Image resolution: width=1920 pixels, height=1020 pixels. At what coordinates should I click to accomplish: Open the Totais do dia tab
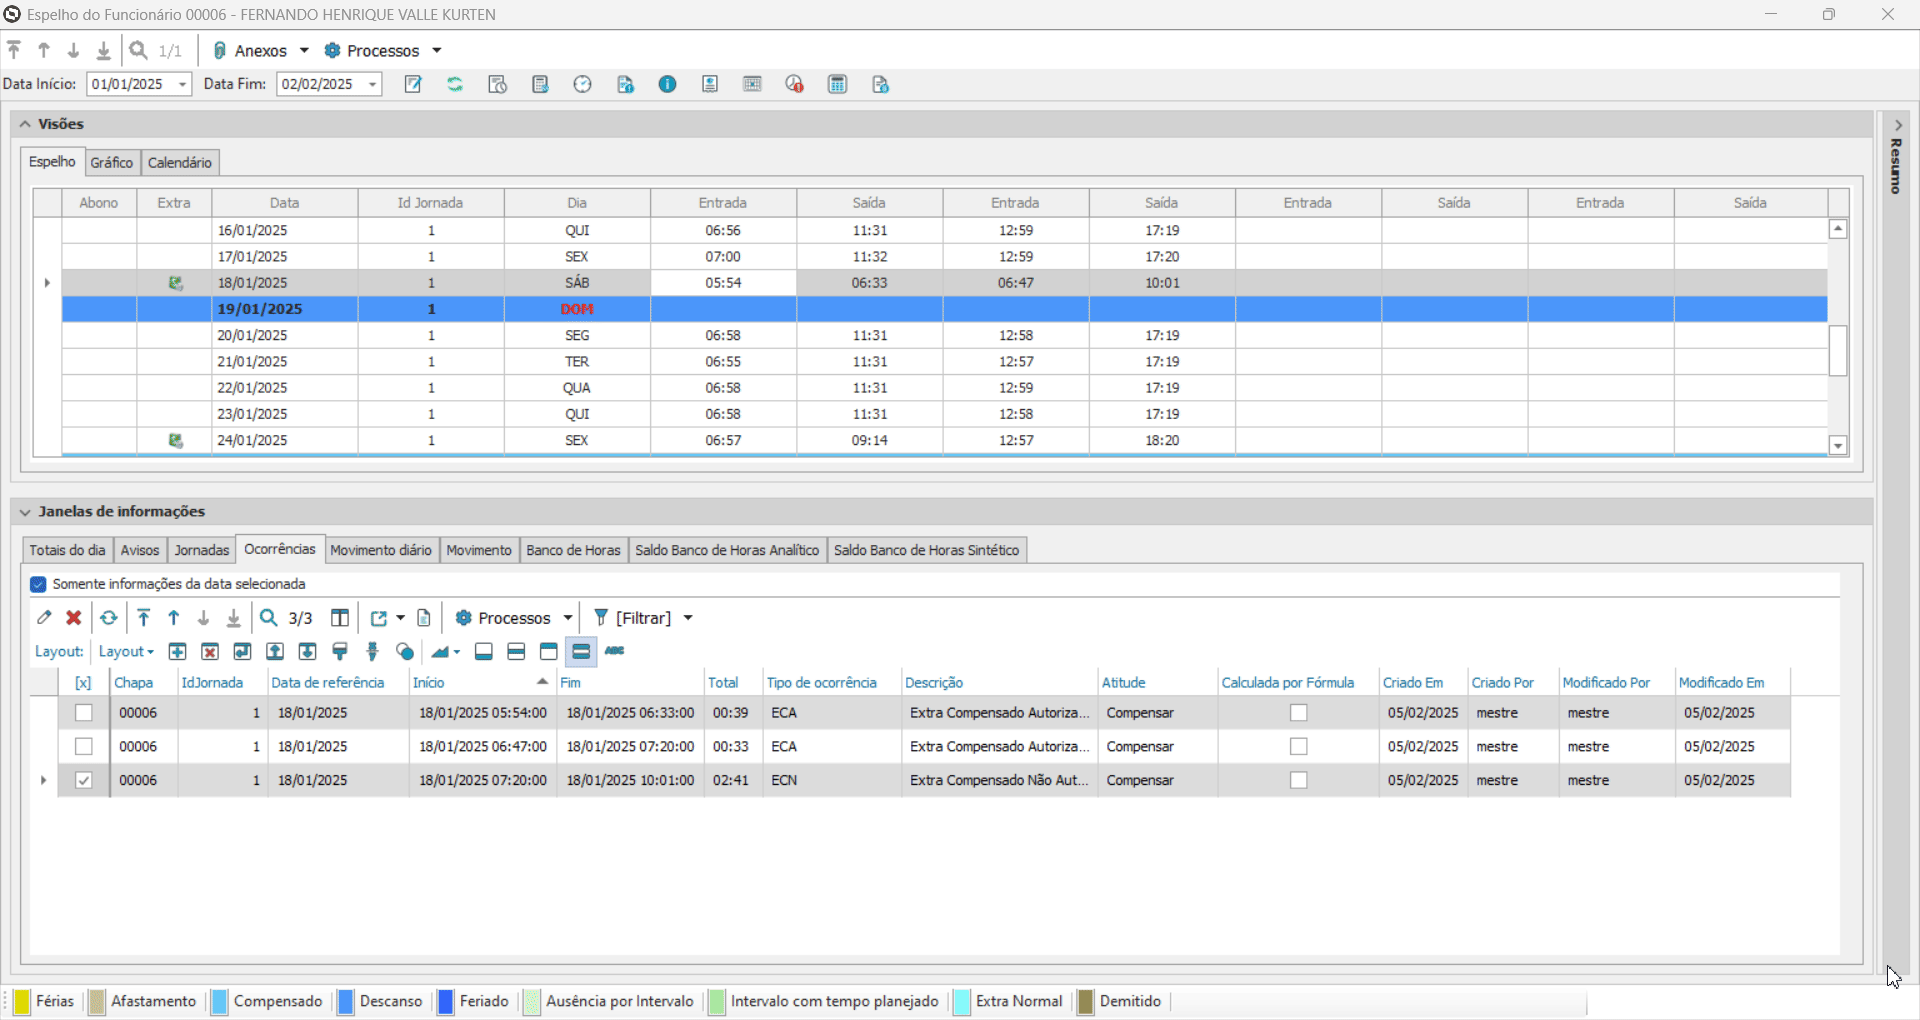coord(67,550)
